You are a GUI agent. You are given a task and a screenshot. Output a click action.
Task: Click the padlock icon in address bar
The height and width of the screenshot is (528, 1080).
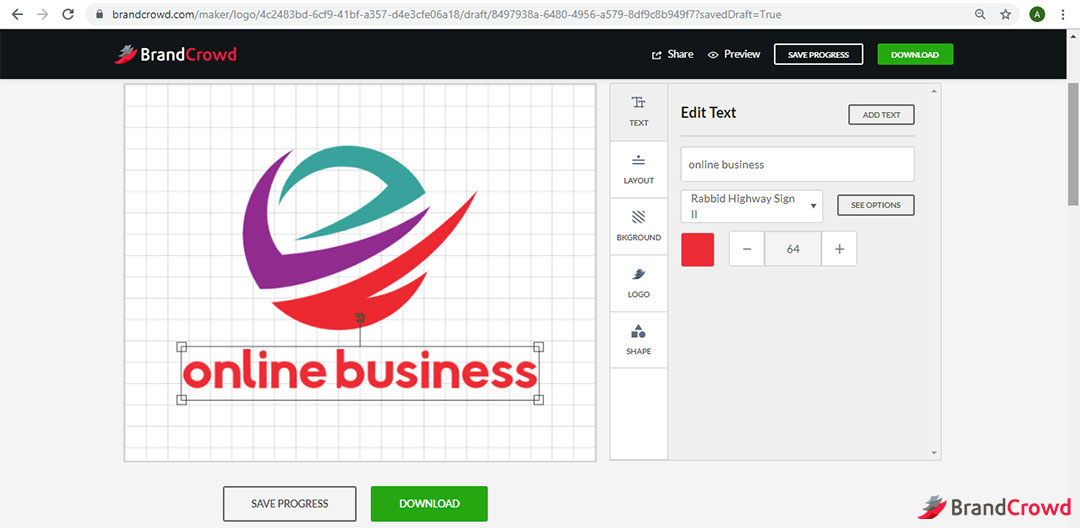pos(100,14)
